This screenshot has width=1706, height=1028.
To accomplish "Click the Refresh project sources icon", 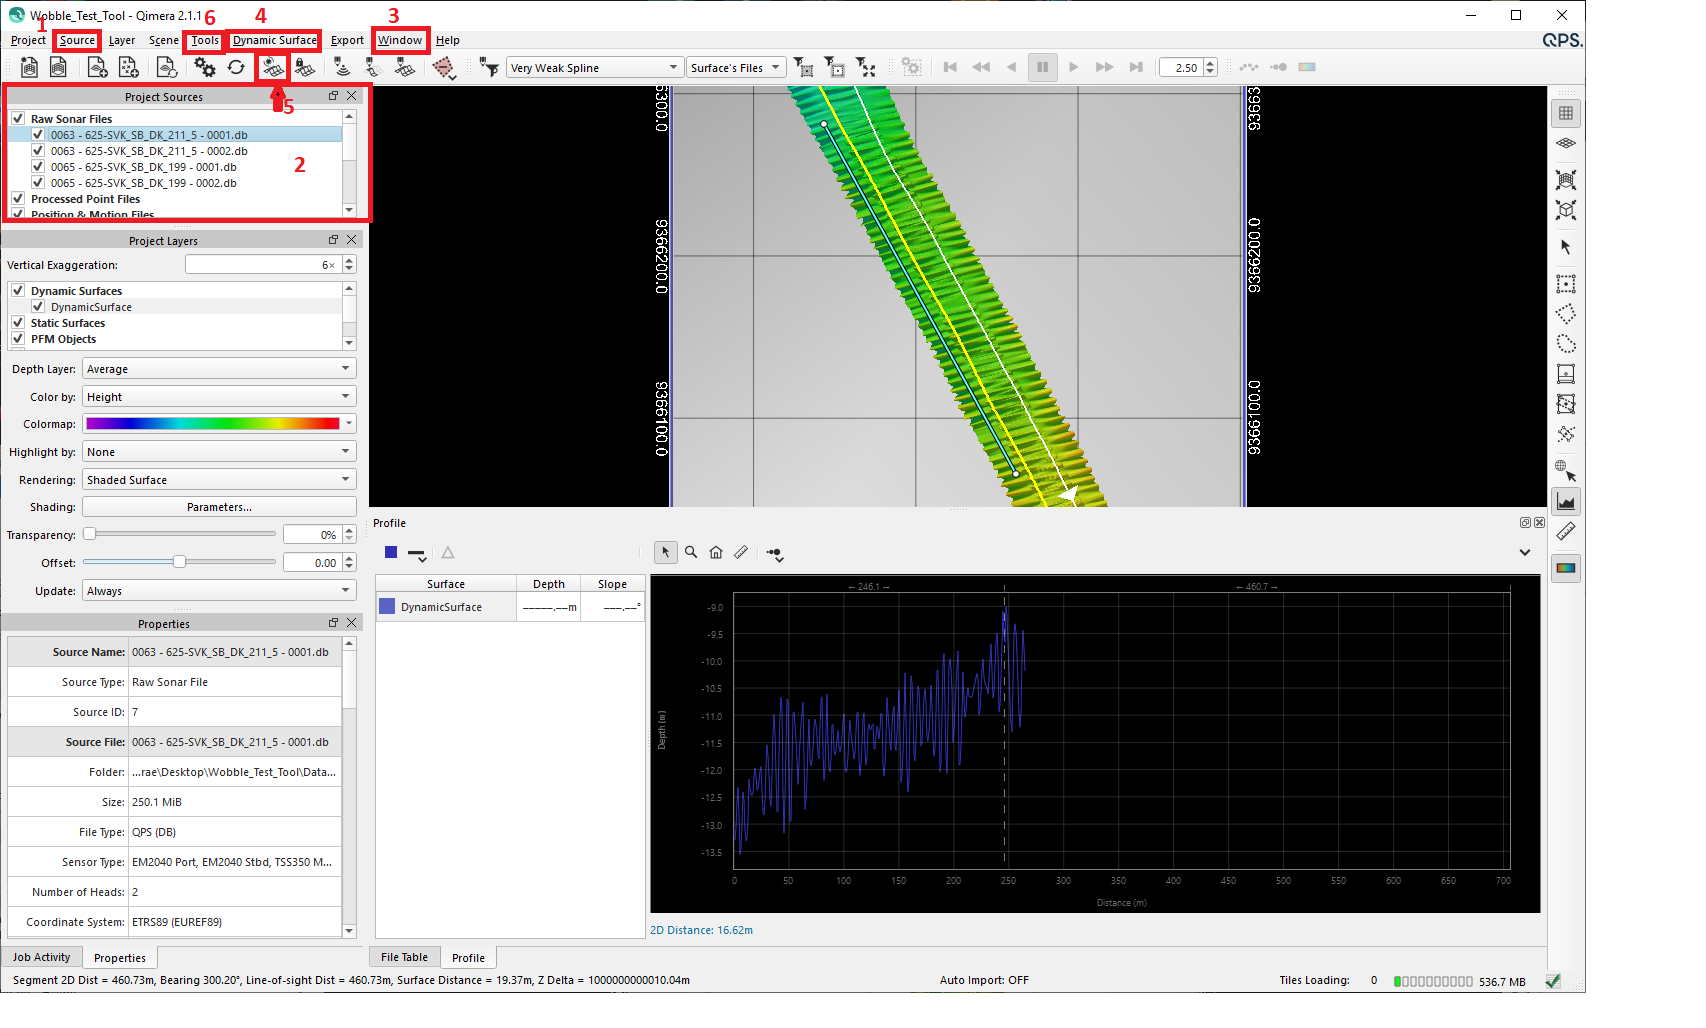I will pos(236,67).
